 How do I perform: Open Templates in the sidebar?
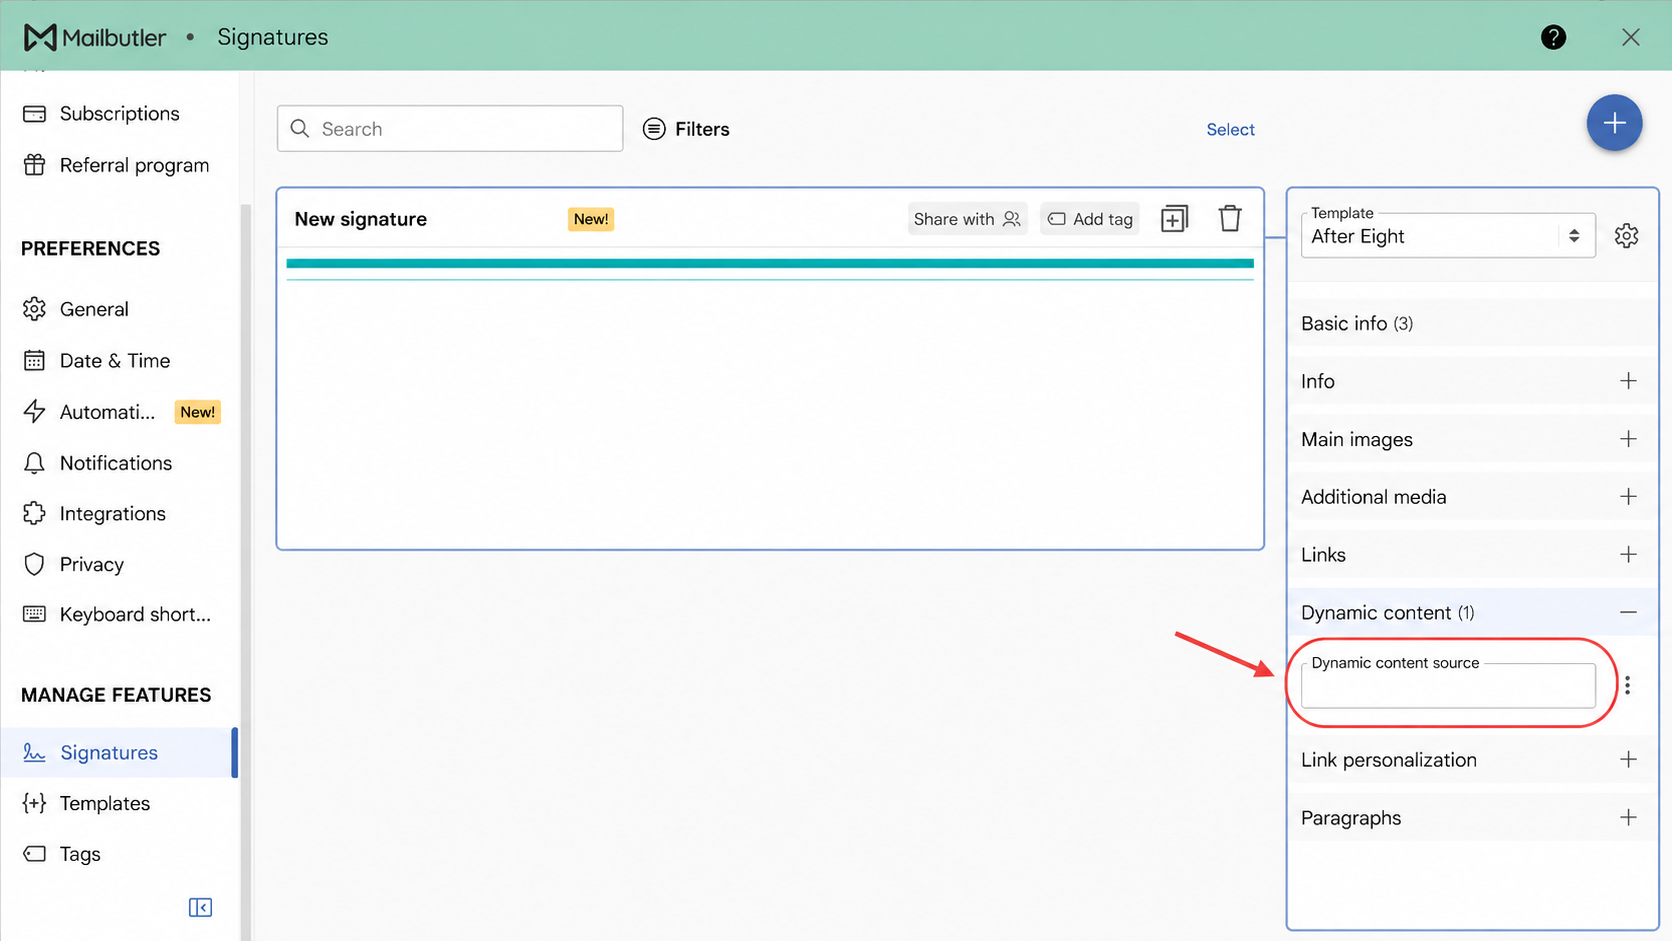tap(104, 803)
